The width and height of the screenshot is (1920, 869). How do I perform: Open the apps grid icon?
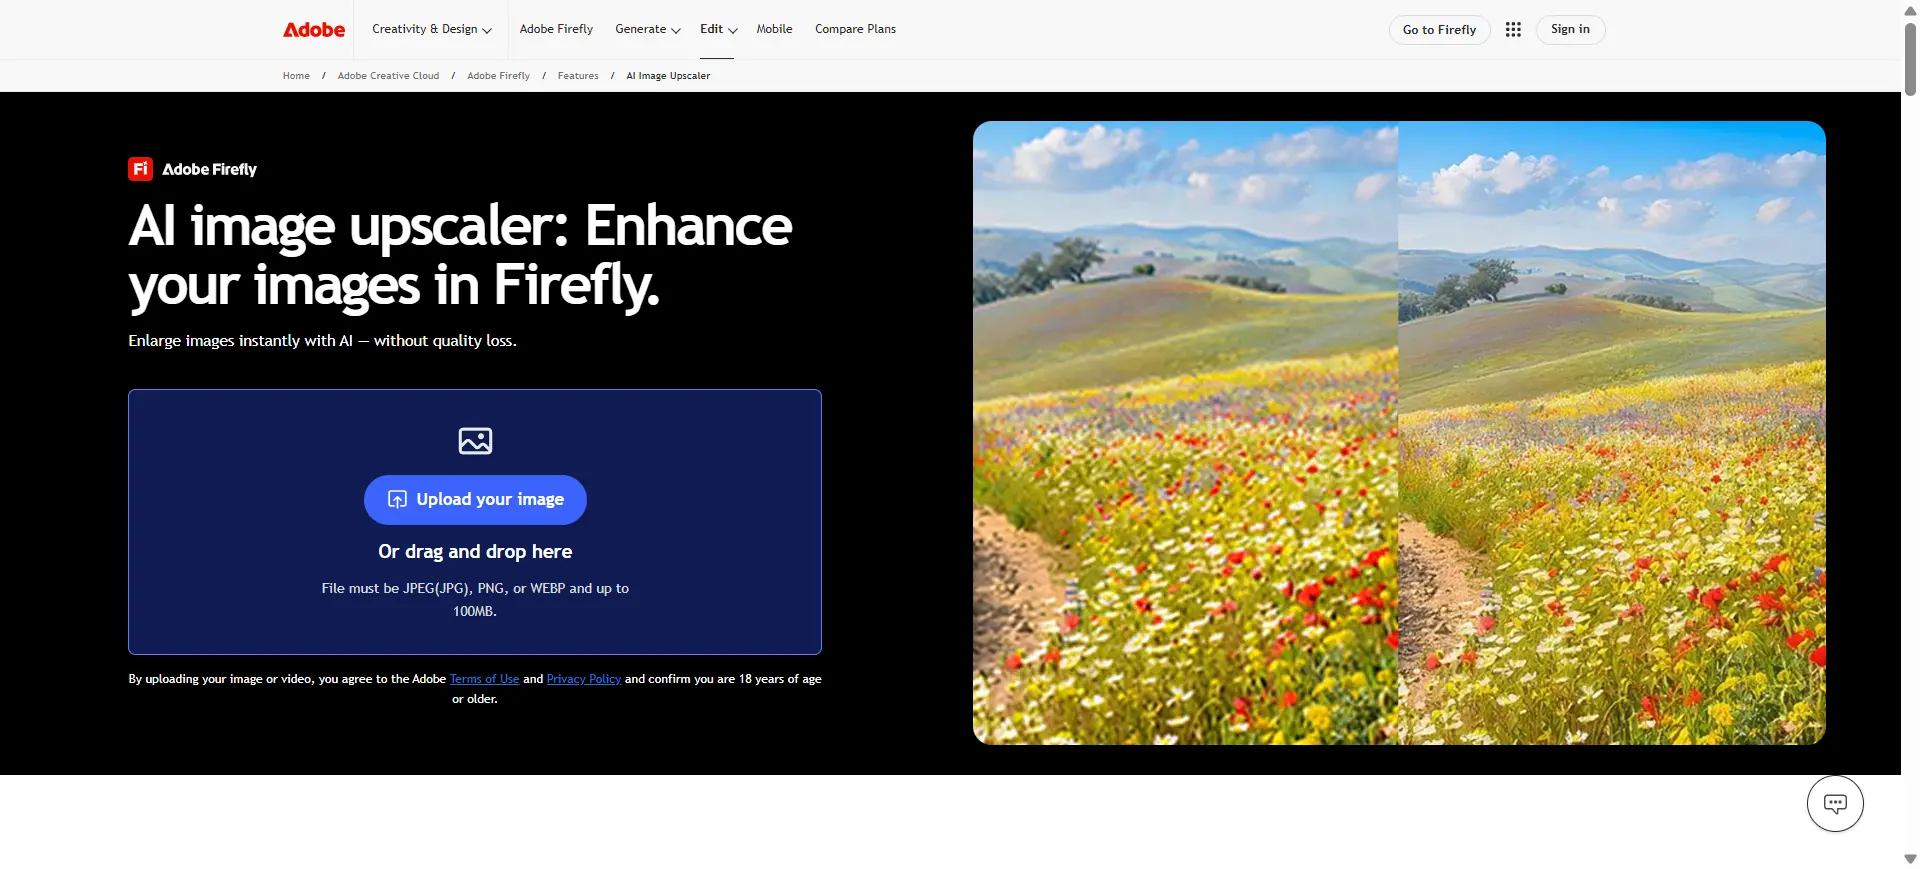1513,30
